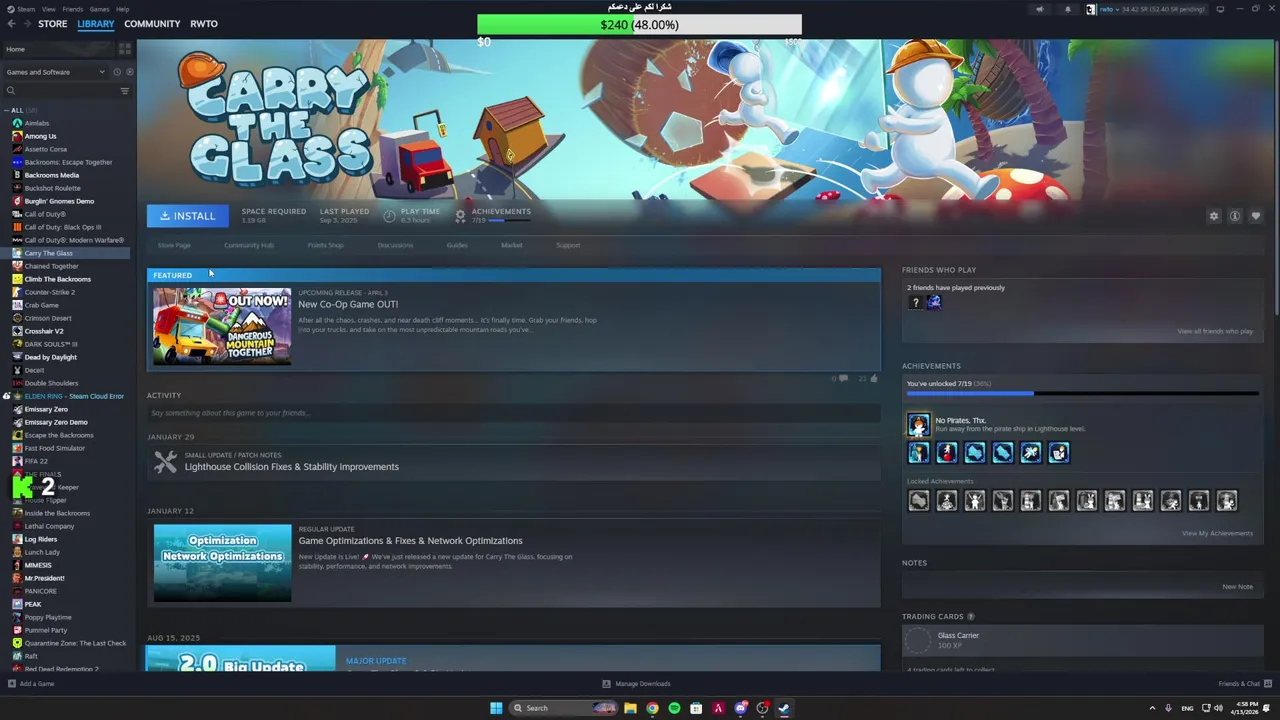Open the game Guides link
This screenshot has height=720, width=1280.
click(457, 245)
